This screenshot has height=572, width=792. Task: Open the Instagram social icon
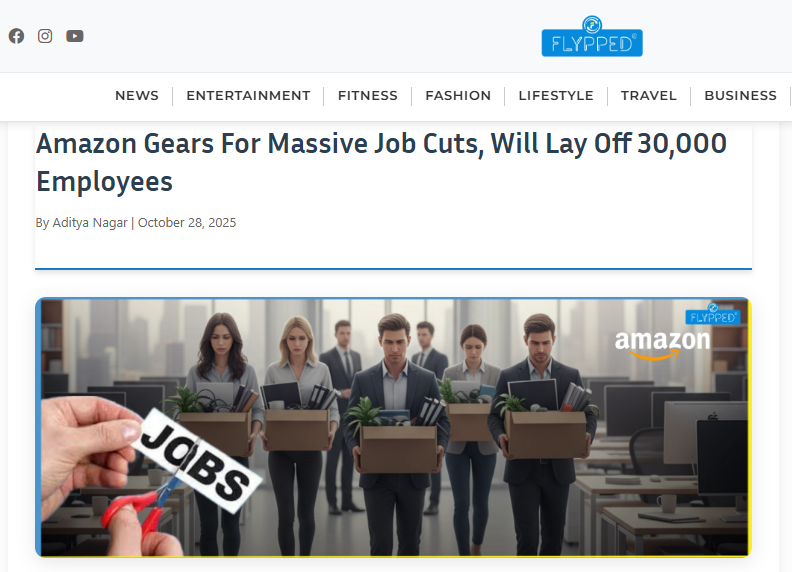tap(45, 36)
